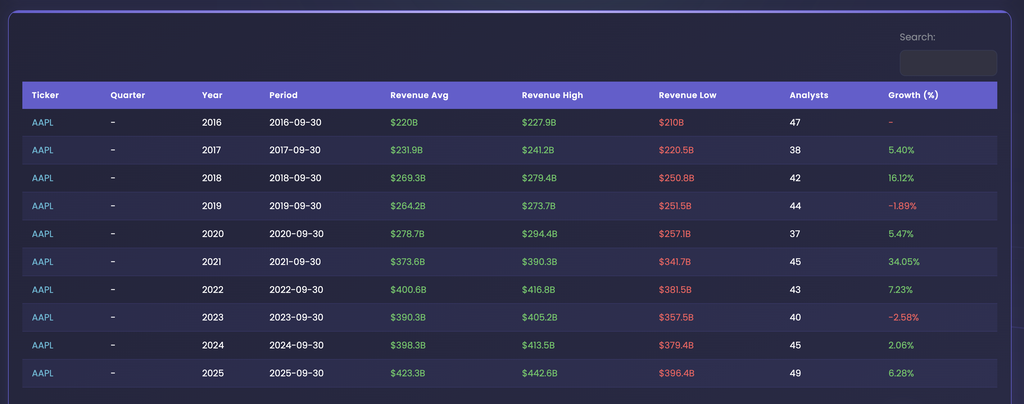Click the -1.89% growth value
Image resolution: width=1024 pixels, height=404 pixels.
(x=903, y=206)
